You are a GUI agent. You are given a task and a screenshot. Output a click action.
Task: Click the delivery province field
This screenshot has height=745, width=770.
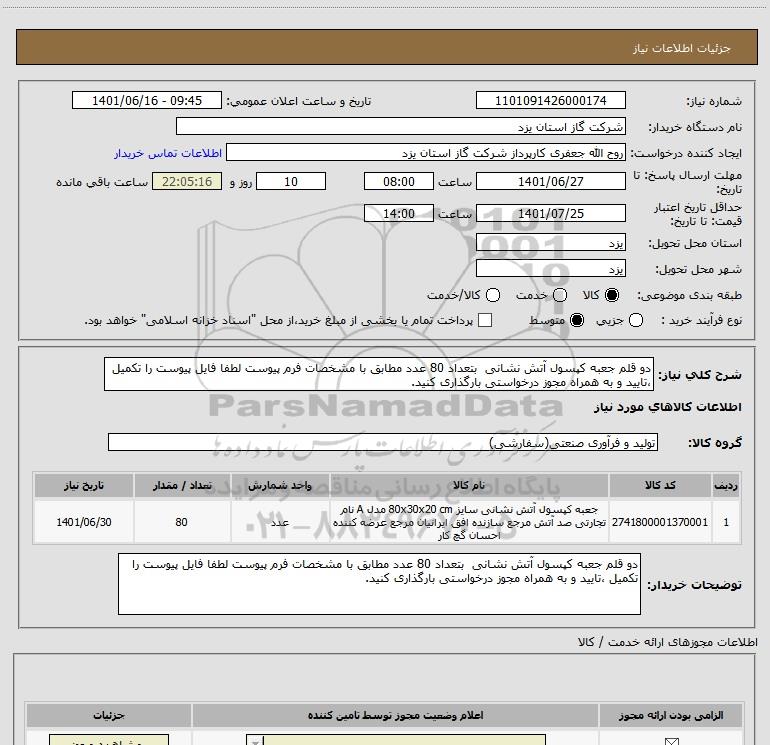point(550,243)
